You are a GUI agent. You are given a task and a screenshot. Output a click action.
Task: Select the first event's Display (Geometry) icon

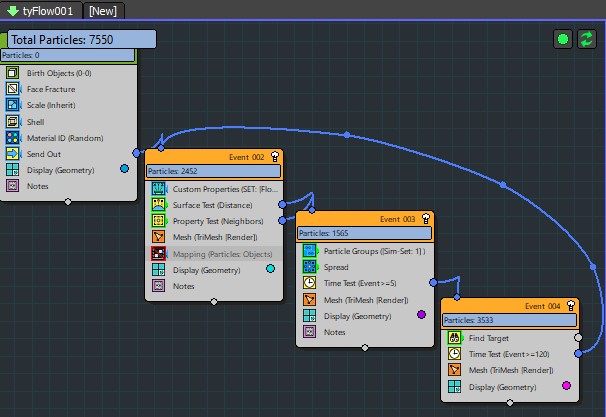click(x=12, y=170)
